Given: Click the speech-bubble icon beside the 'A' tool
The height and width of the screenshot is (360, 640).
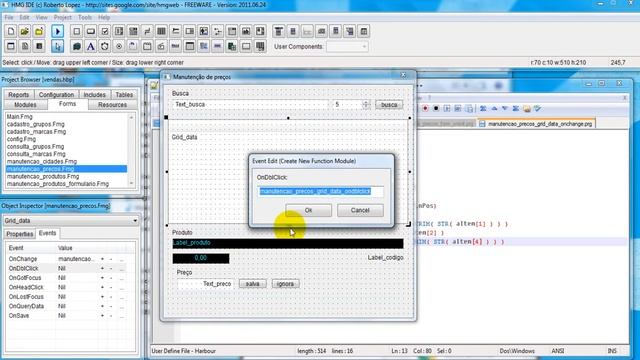Looking at the screenshot, I should 77,47.
